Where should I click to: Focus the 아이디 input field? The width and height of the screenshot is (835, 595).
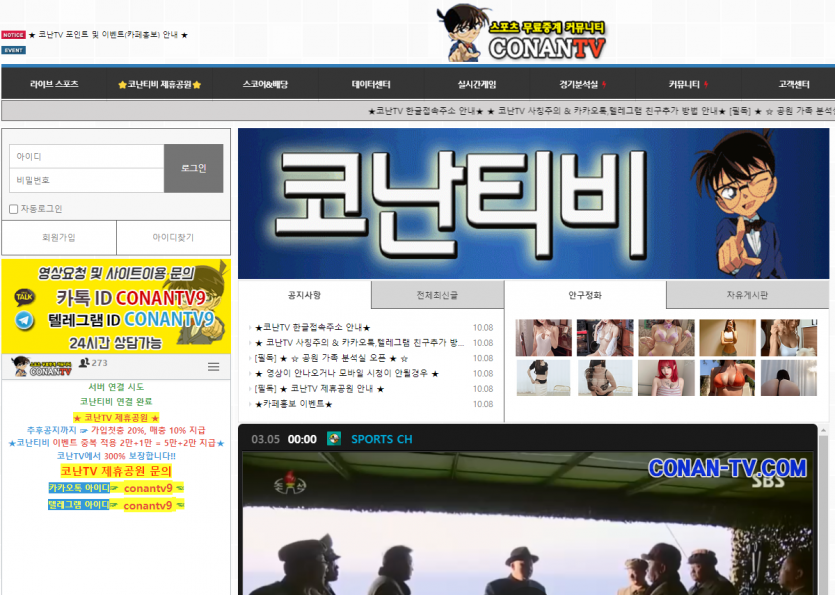[x=86, y=157]
